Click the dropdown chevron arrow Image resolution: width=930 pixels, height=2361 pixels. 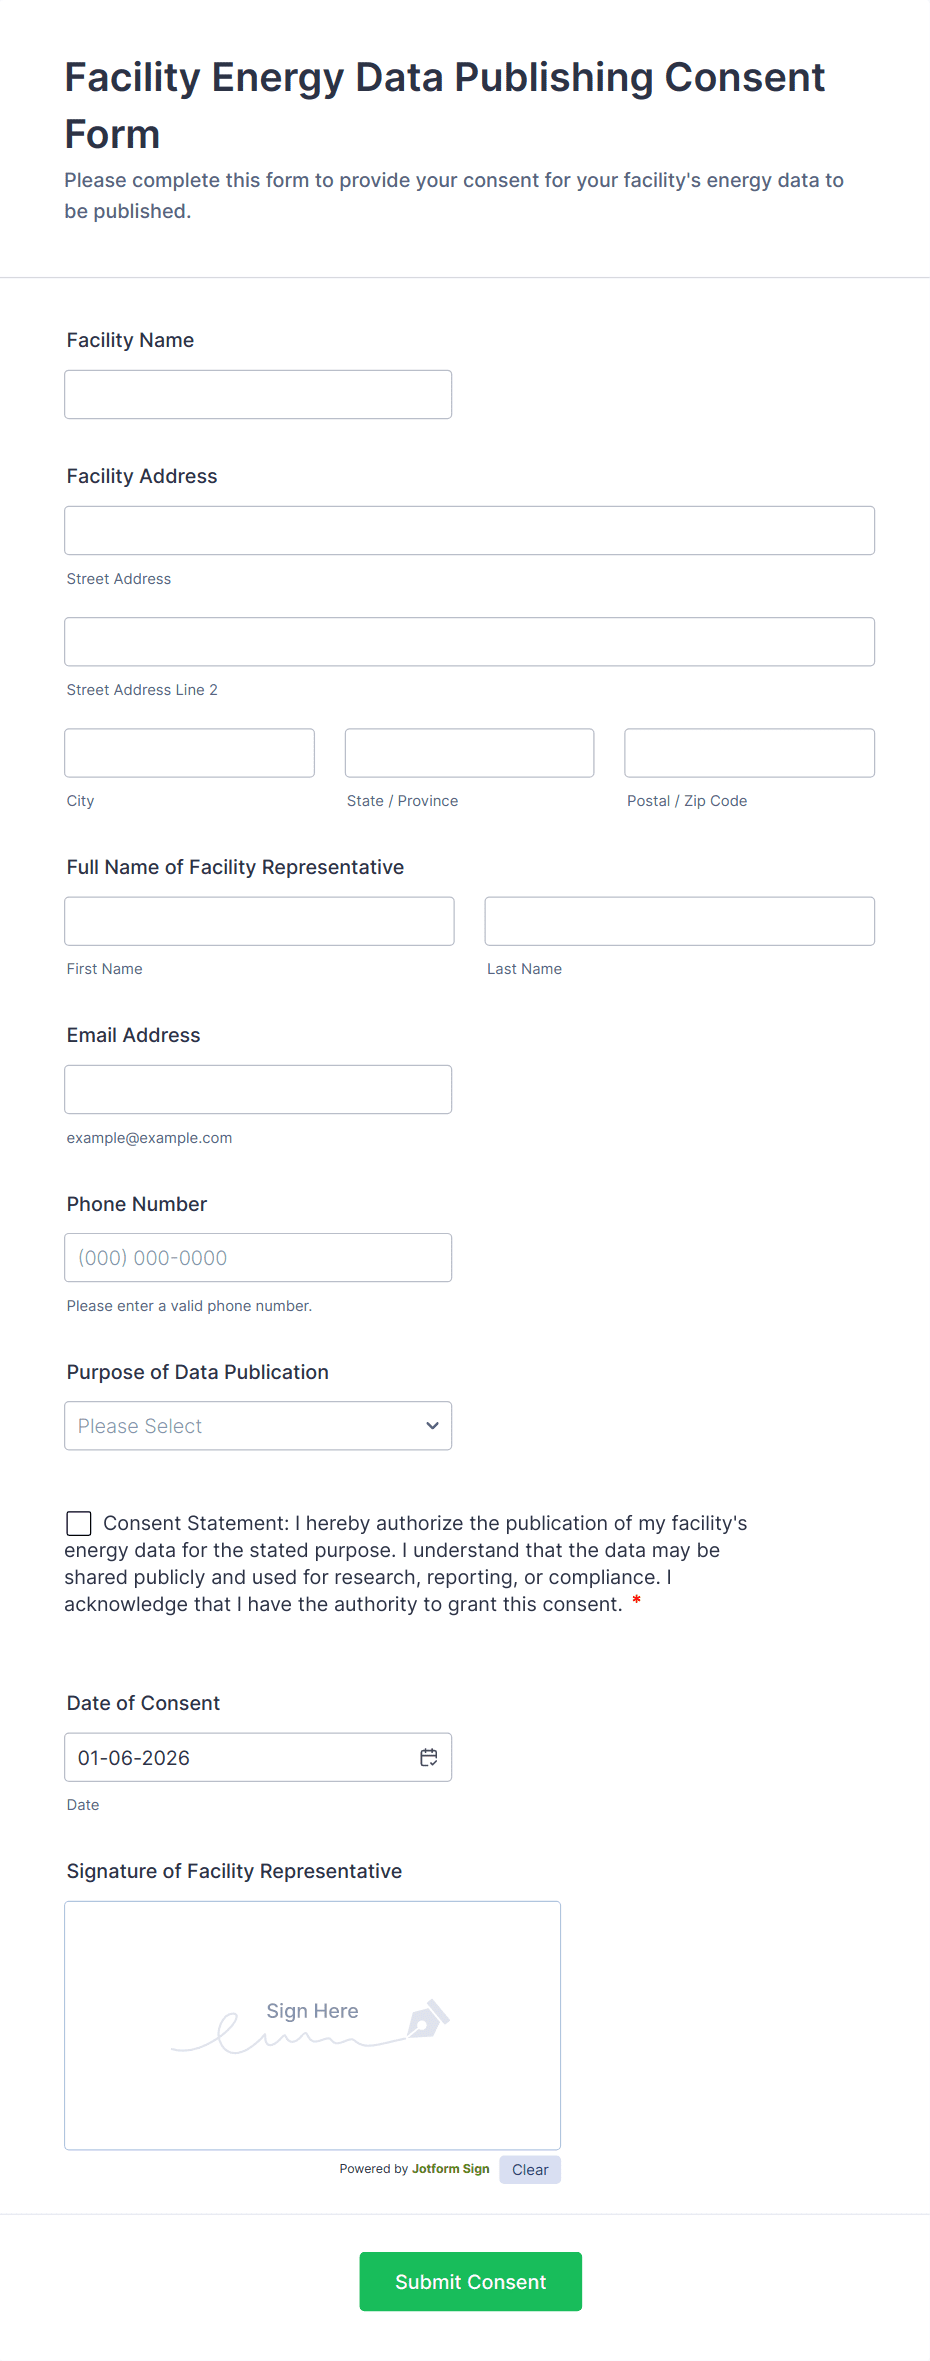pos(432,1426)
